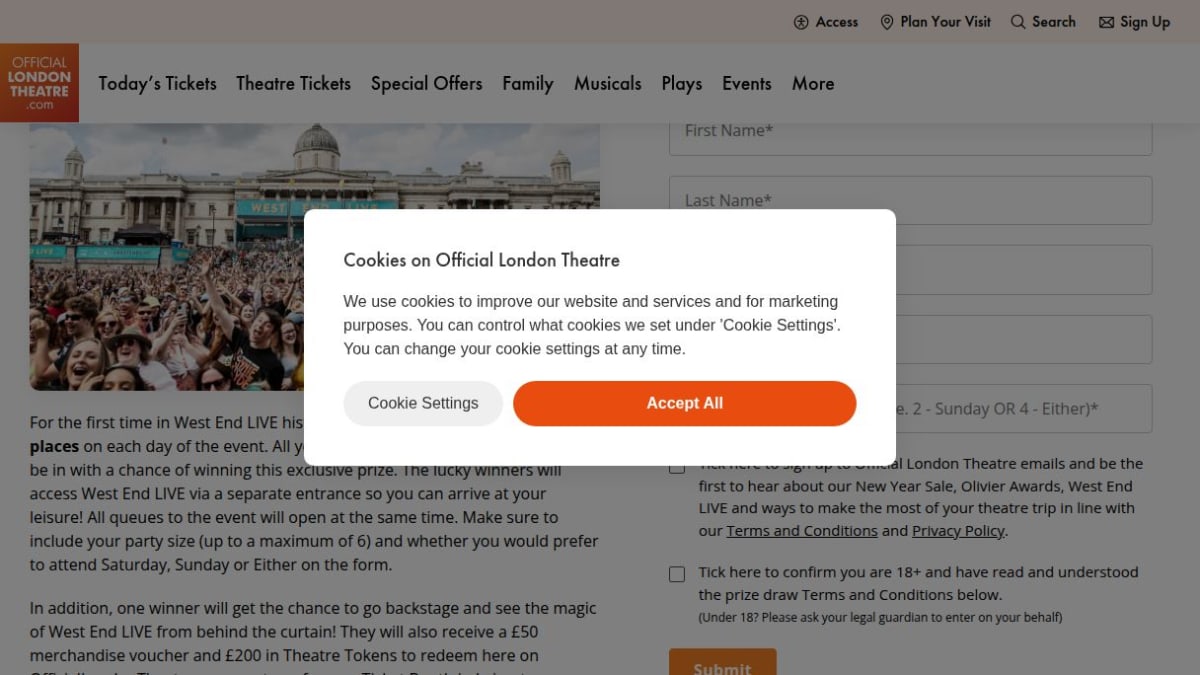The height and width of the screenshot is (675, 1200).
Task: Select Family in navigation
Action: pos(527,84)
